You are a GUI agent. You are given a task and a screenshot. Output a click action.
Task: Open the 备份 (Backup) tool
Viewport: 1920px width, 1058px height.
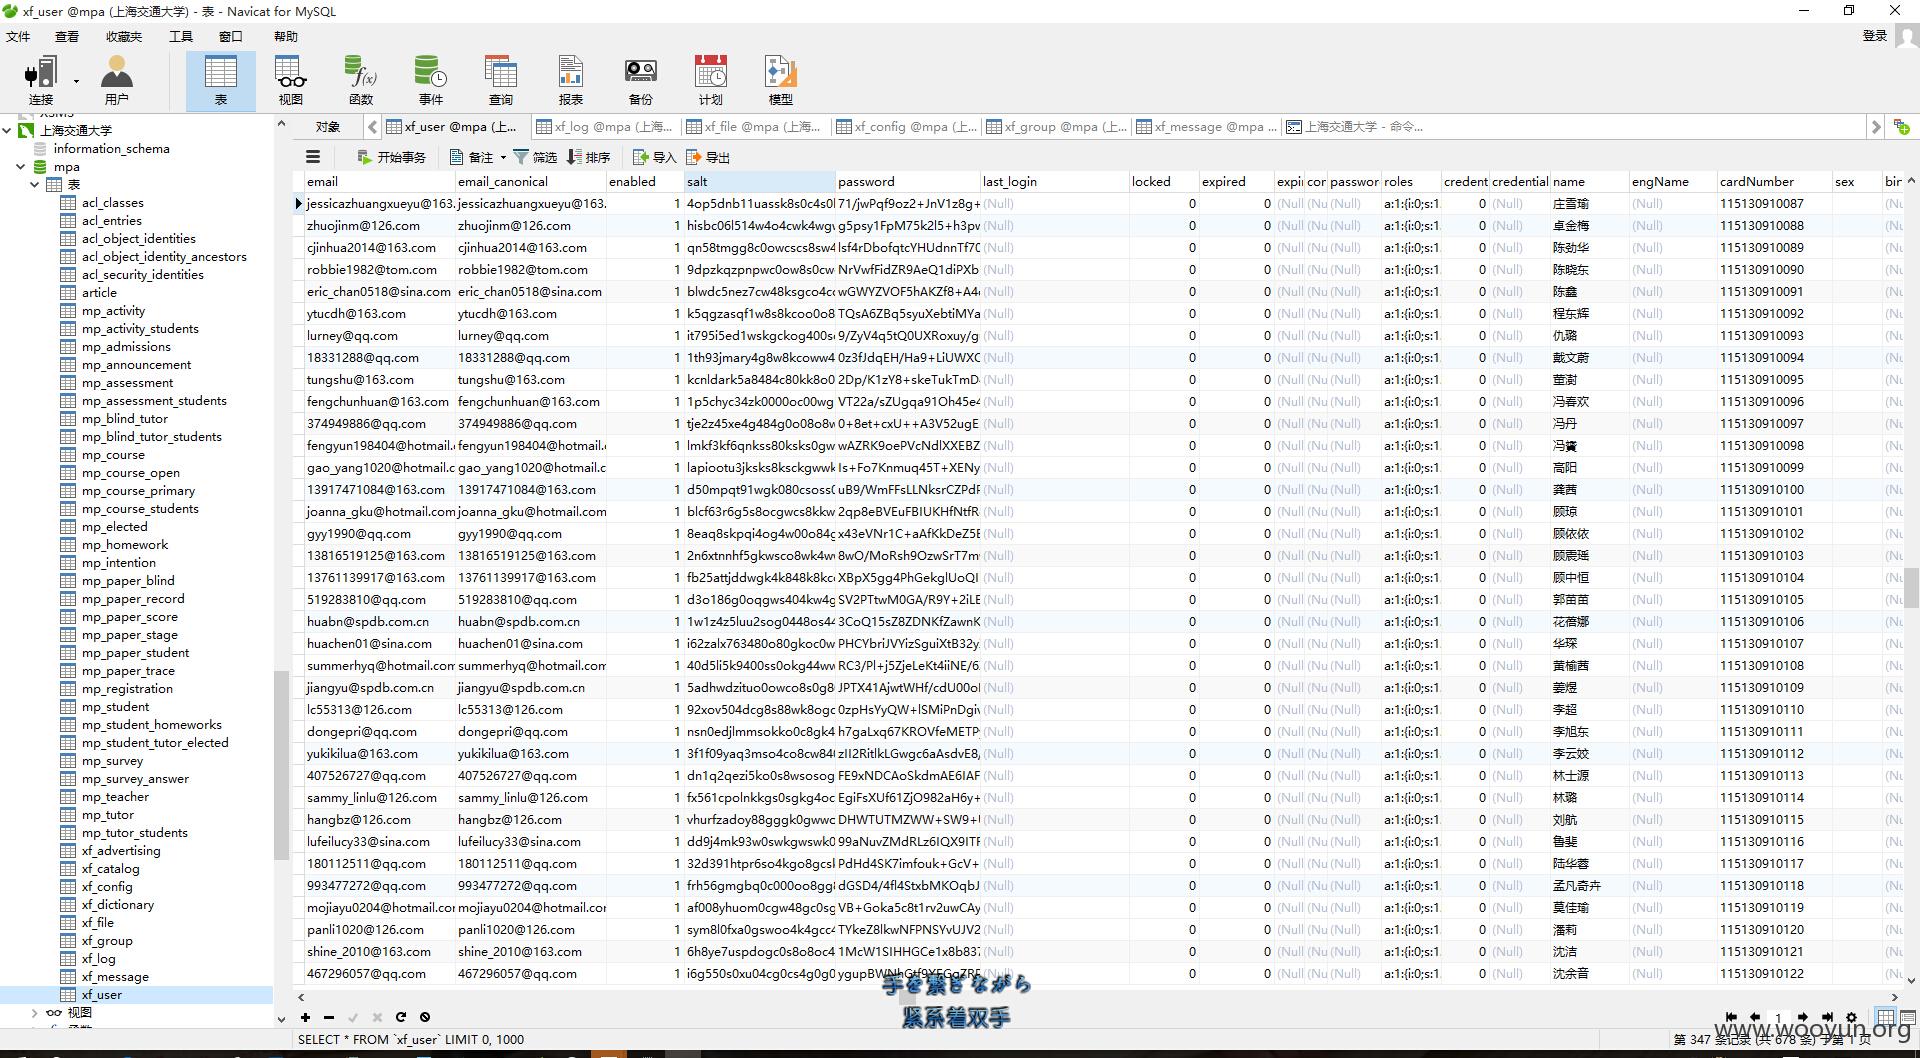[x=641, y=80]
